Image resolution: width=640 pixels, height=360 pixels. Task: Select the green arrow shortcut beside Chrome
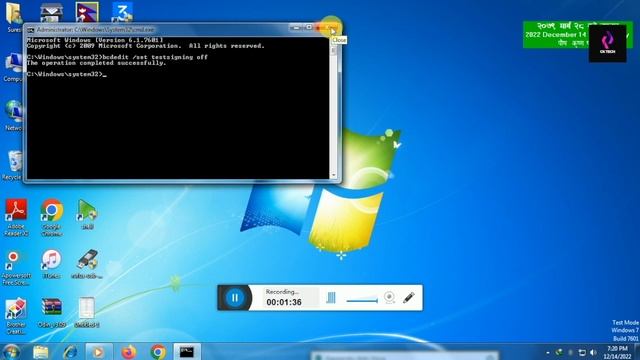click(x=87, y=214)
